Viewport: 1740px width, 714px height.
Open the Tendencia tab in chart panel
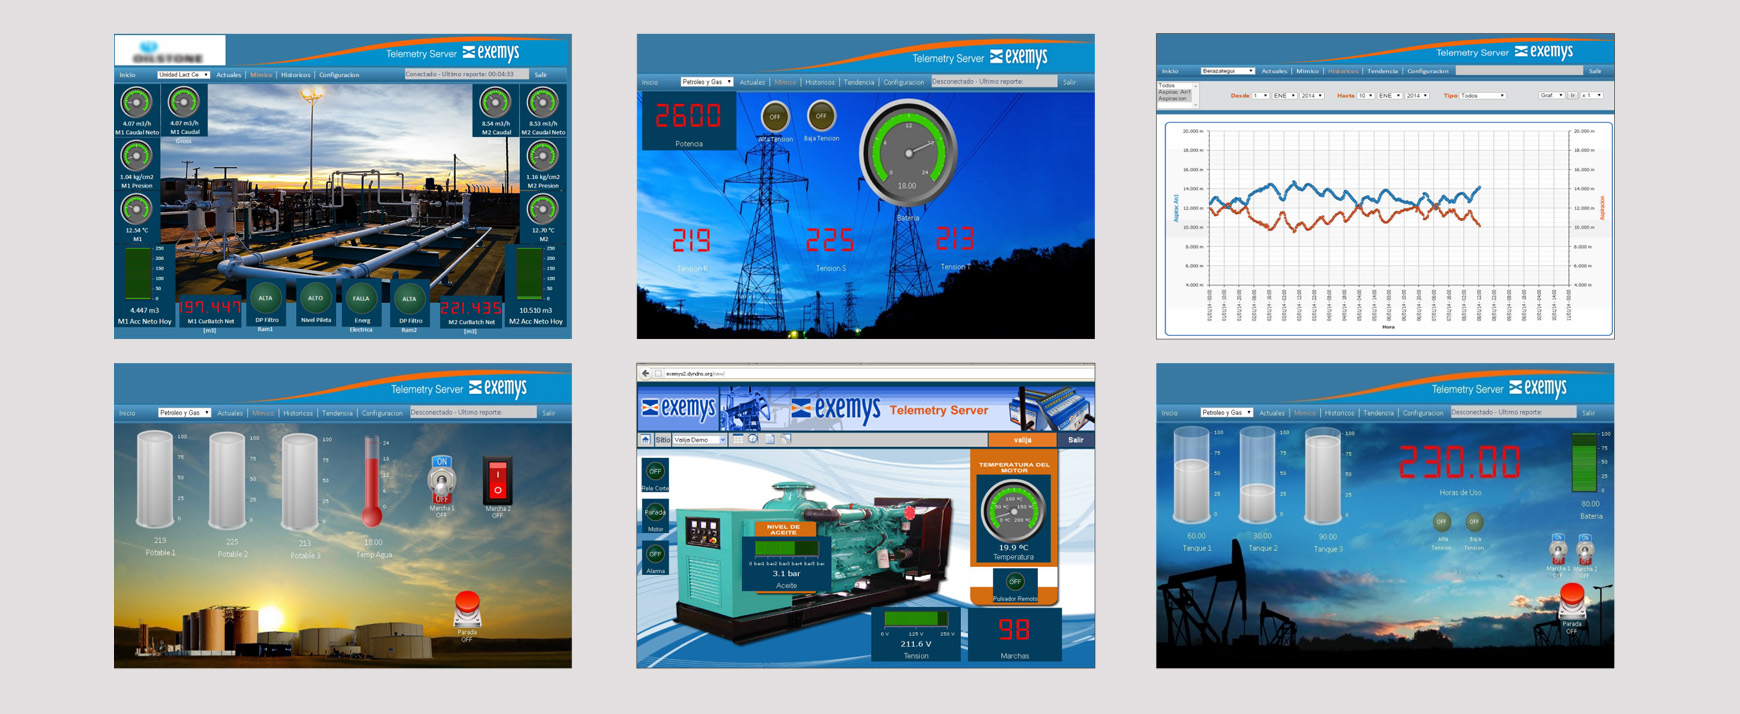click(x=1382, y=71)
